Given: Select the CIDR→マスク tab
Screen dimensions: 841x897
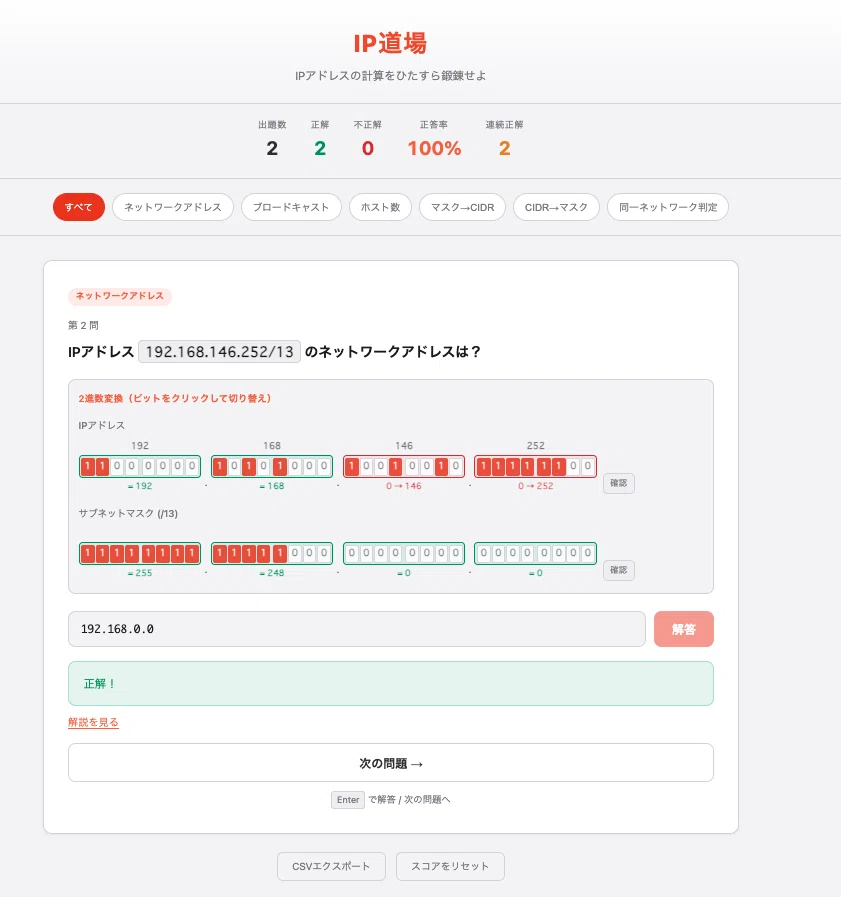Looking at the screenshot, I should pos(556,207).
